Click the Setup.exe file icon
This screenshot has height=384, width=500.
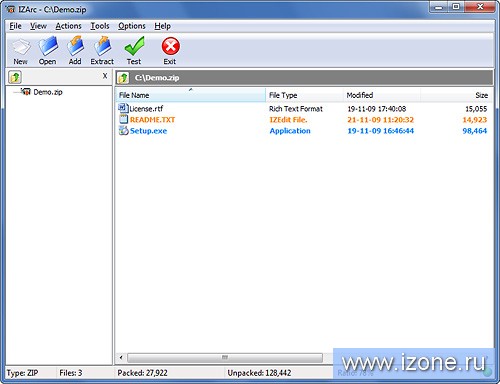point(123,130)
